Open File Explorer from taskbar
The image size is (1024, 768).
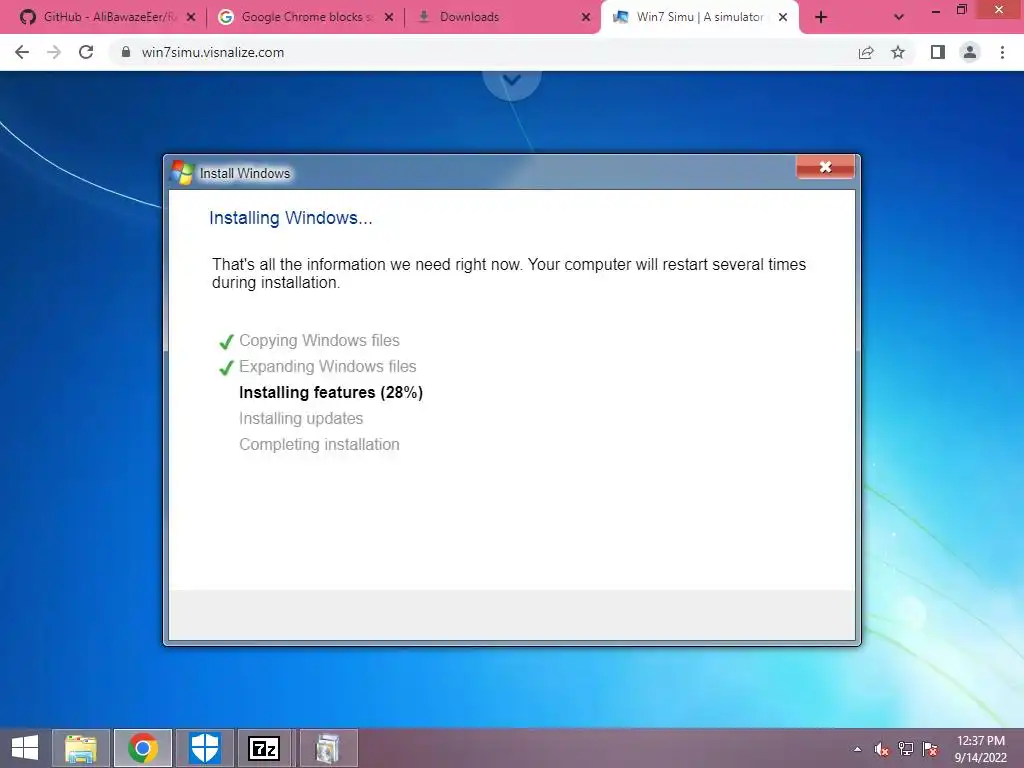(81, 748)
